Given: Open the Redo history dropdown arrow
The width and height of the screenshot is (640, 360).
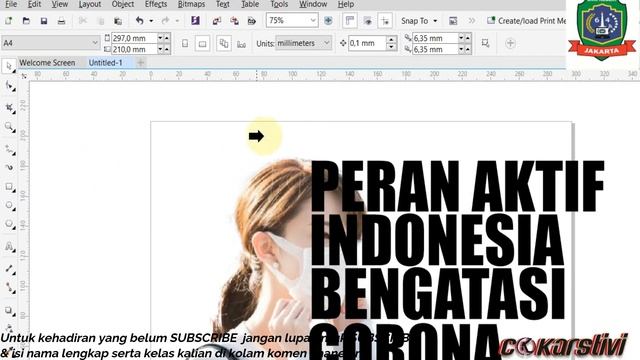Looking at the screenshot, I should point(177,21).
